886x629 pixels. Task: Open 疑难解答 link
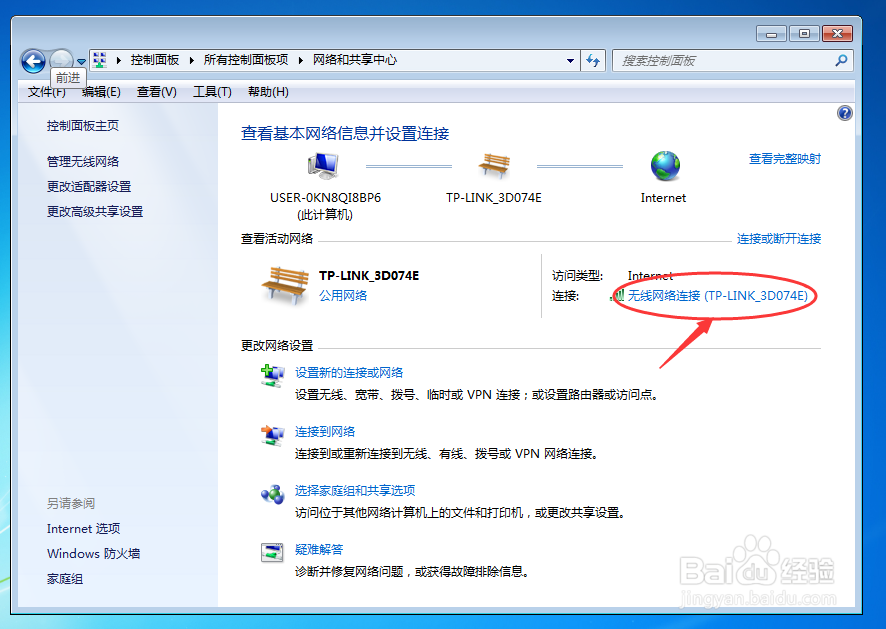319,549
